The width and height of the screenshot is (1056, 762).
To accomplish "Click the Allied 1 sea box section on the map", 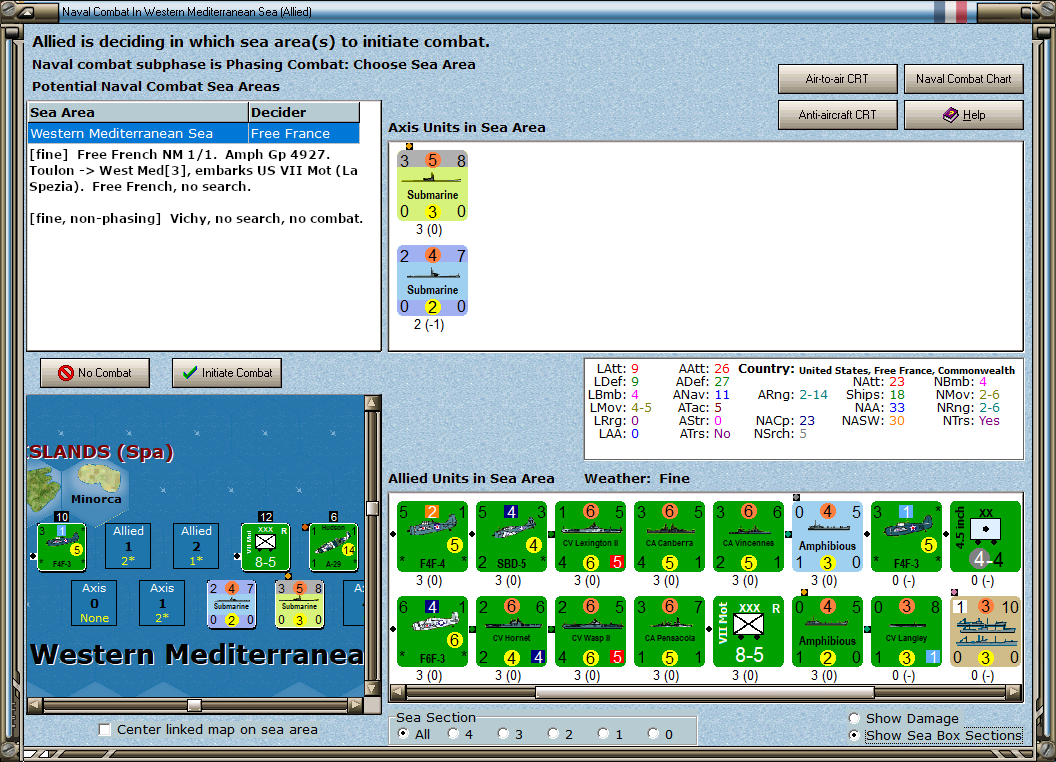I will 128,546.
